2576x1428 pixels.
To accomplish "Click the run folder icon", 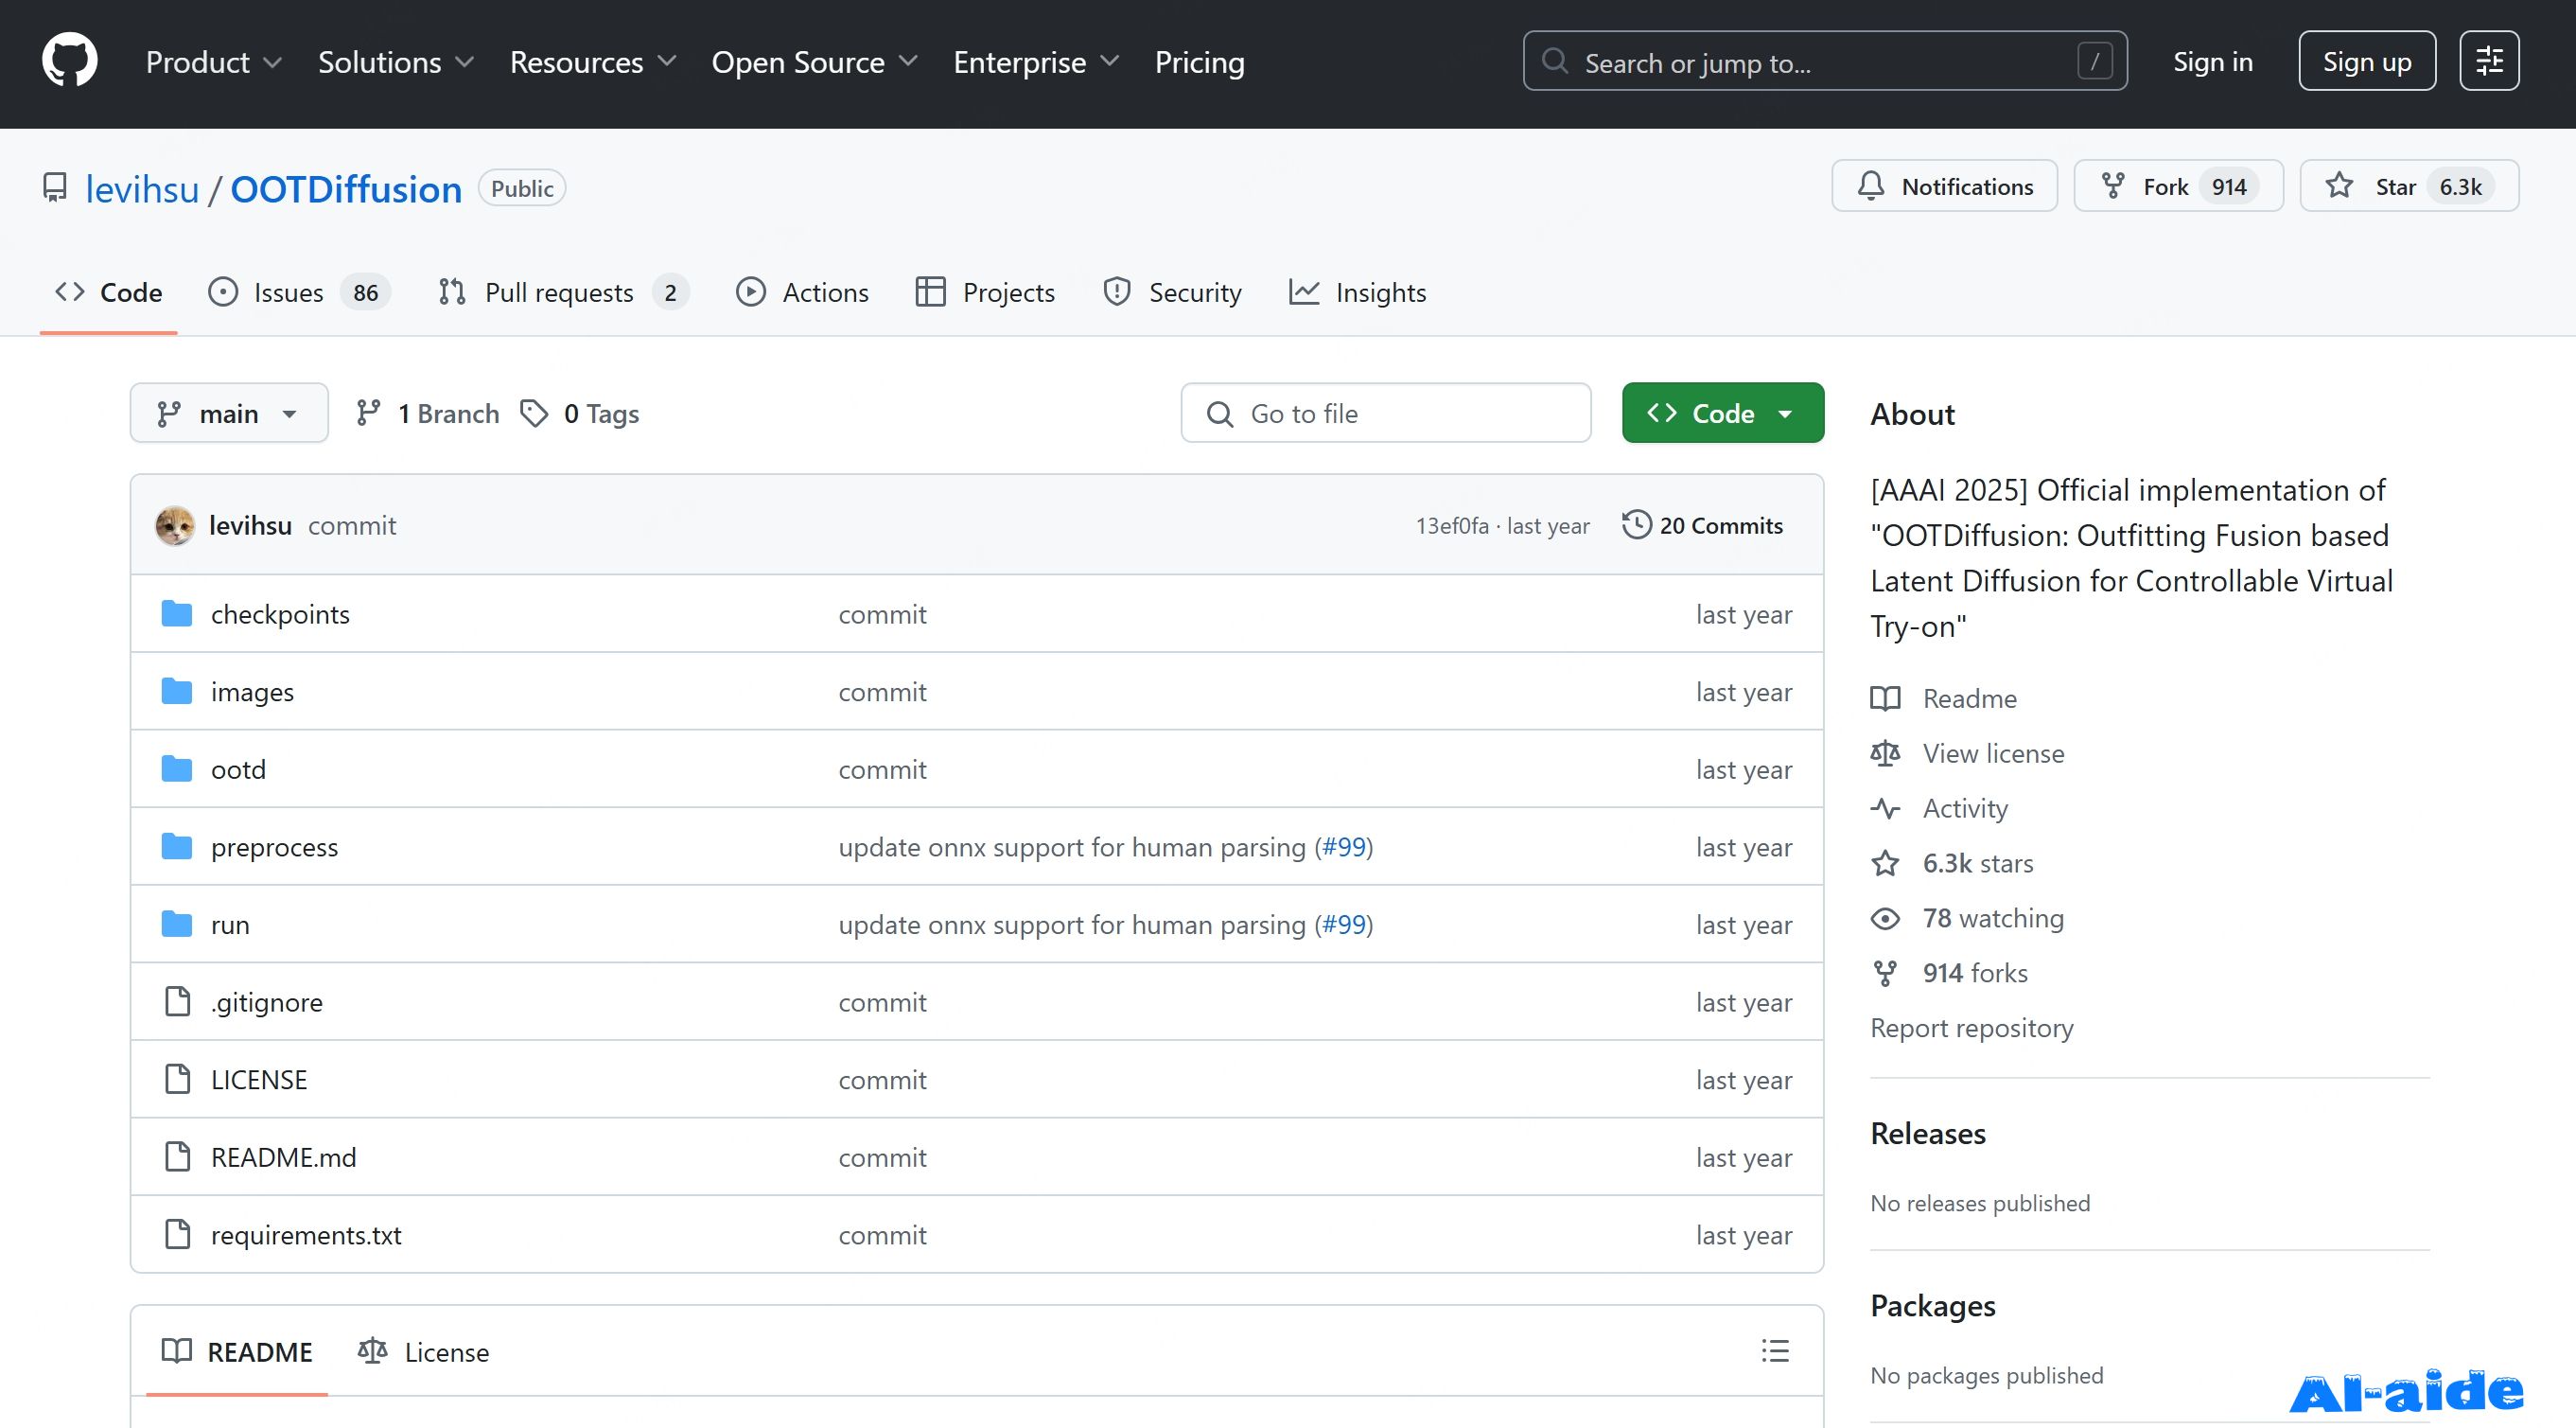I will (x=177, y=924).
